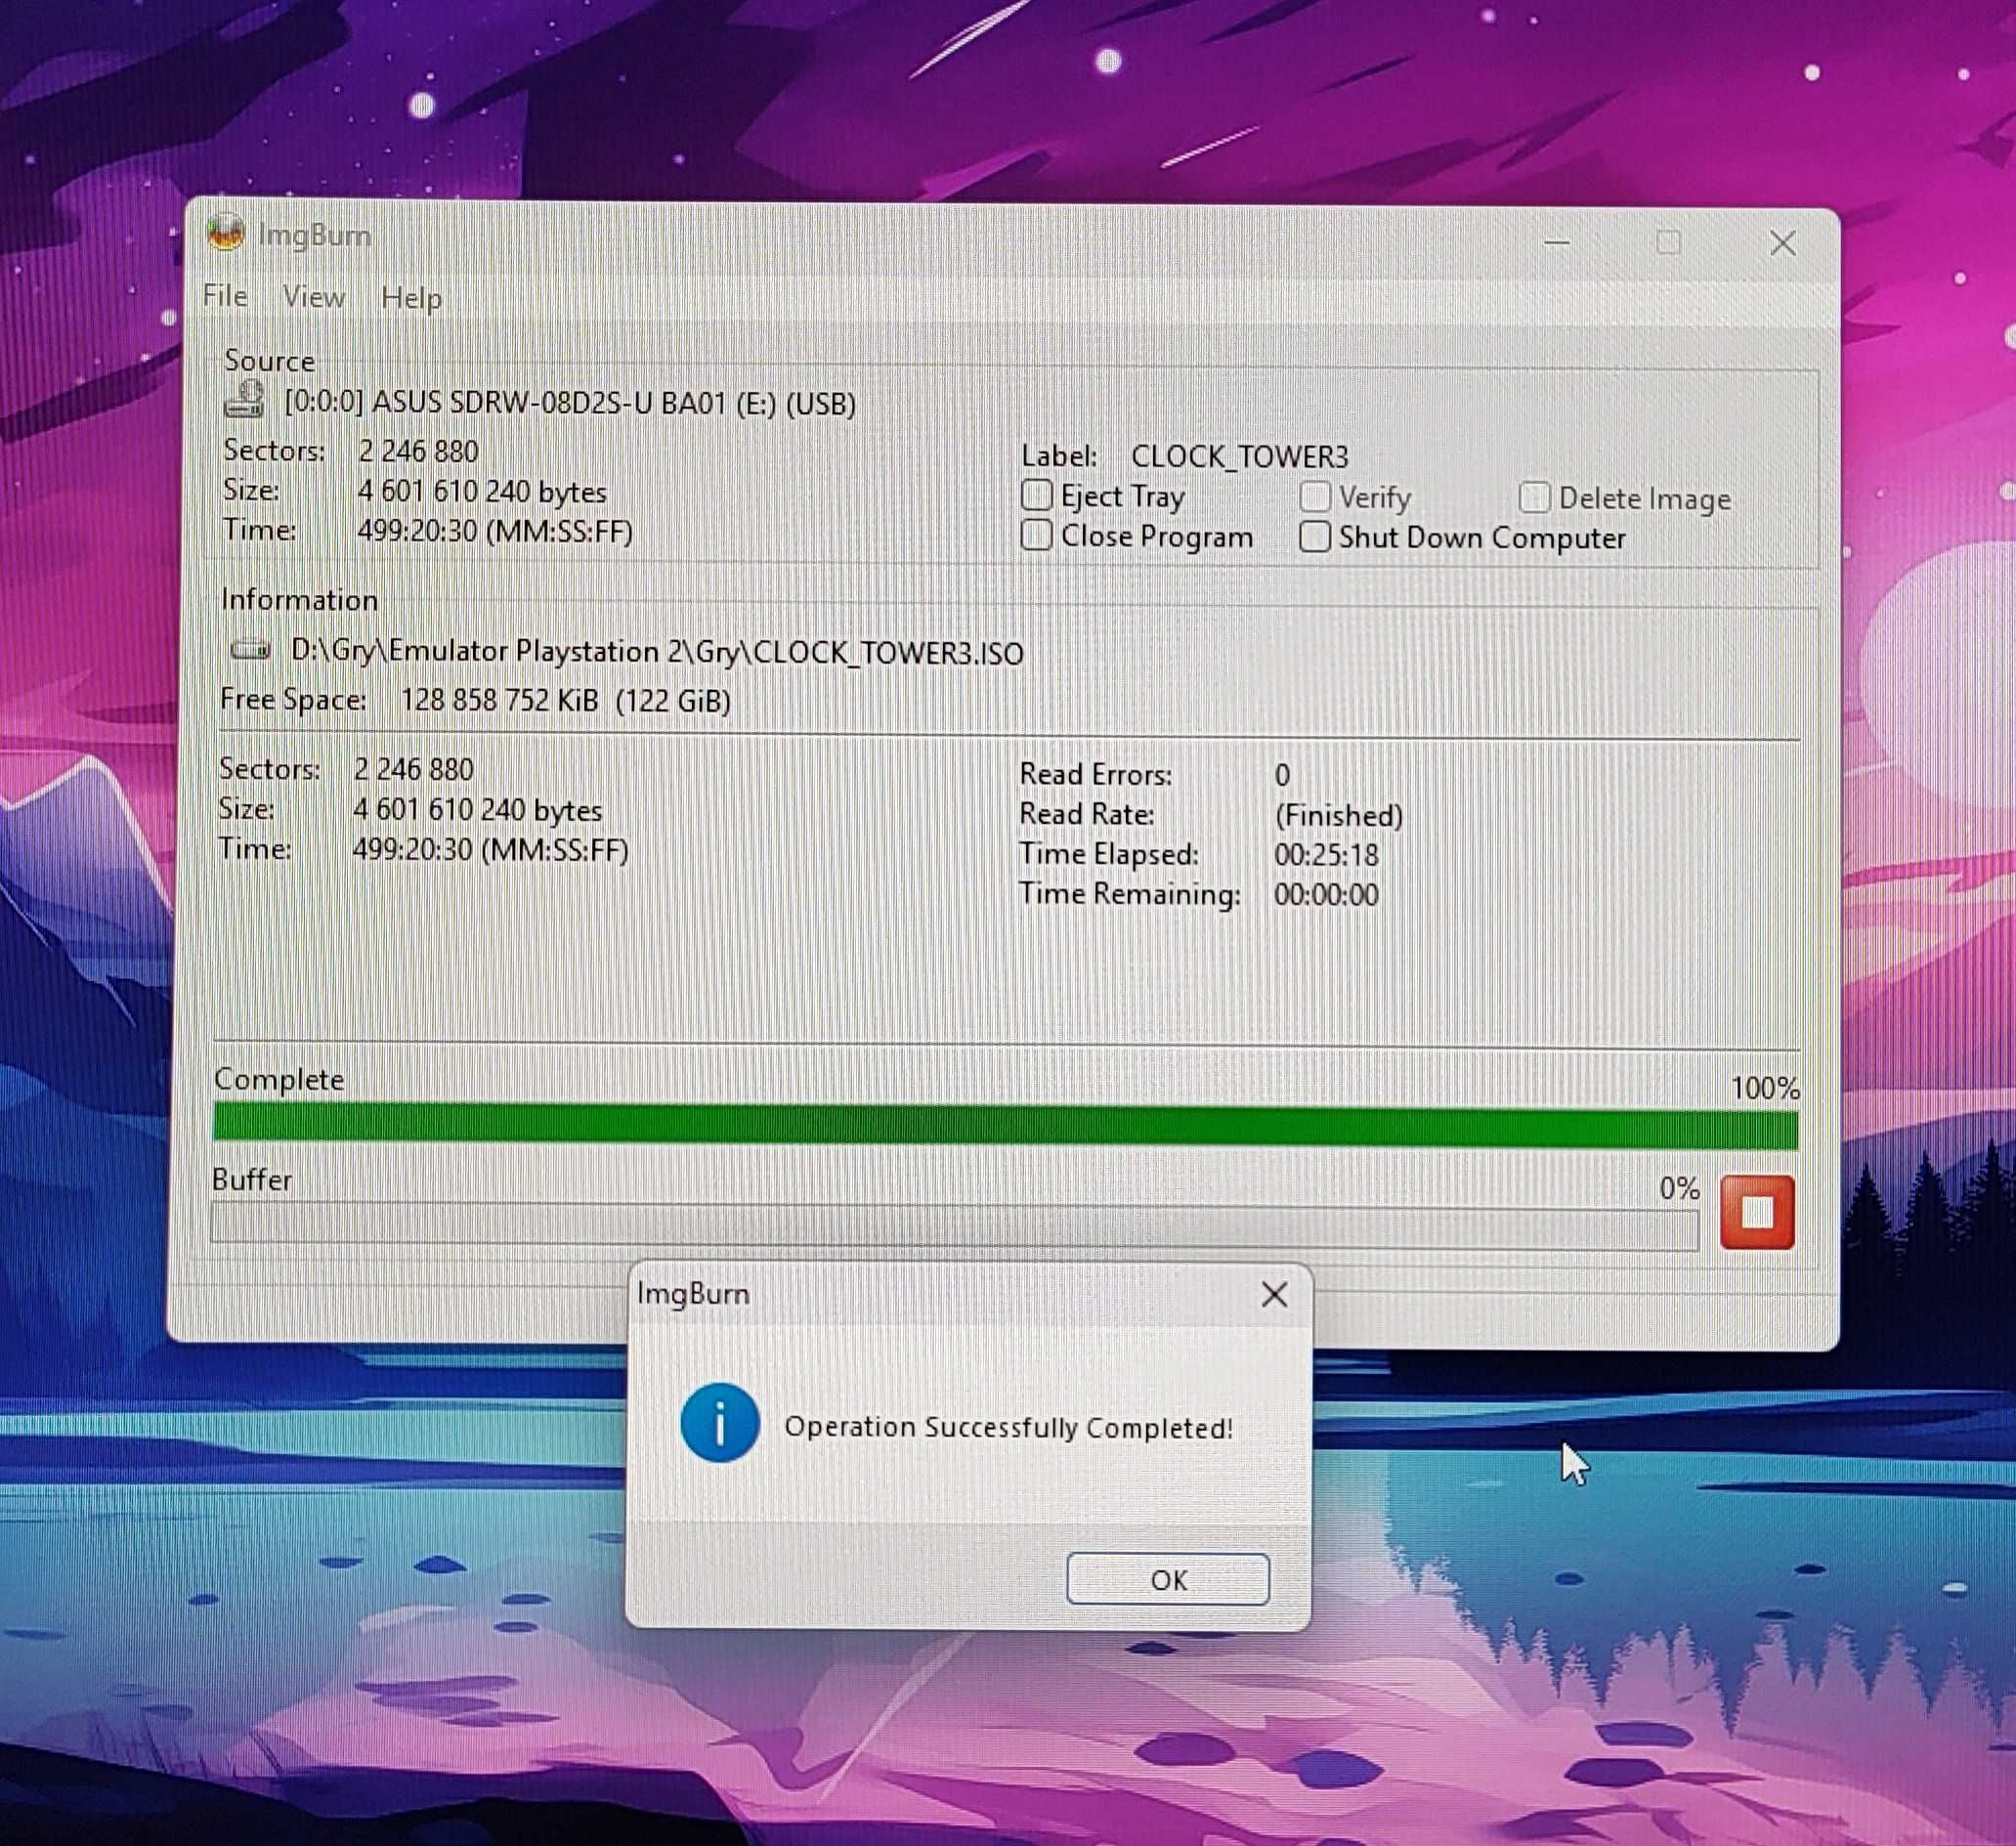This screenshot has height=1846, width=2016.
Task: Click the empty Buffer progress bar
Action: tap(955, 1226)
